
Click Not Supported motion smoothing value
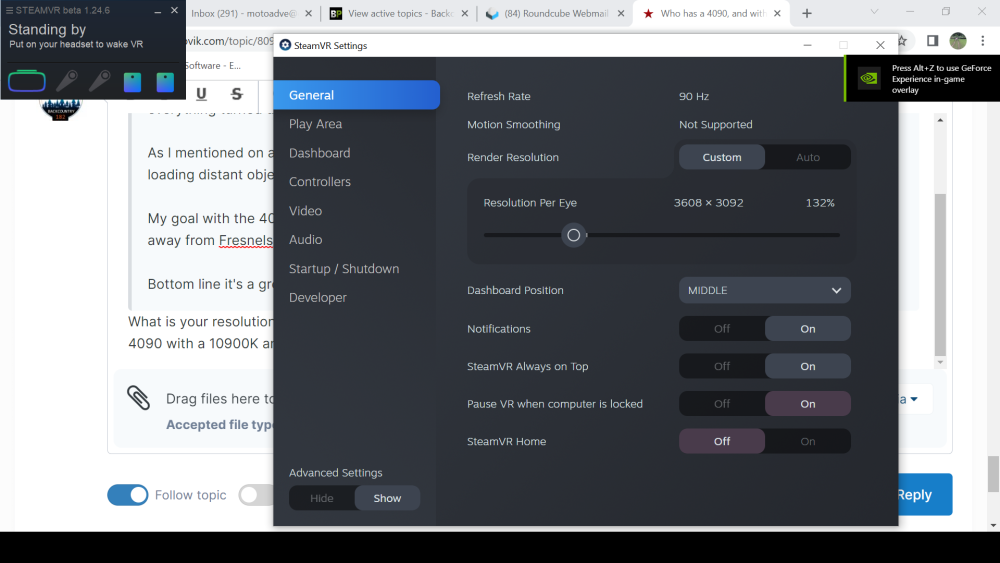tap(716, 124)
